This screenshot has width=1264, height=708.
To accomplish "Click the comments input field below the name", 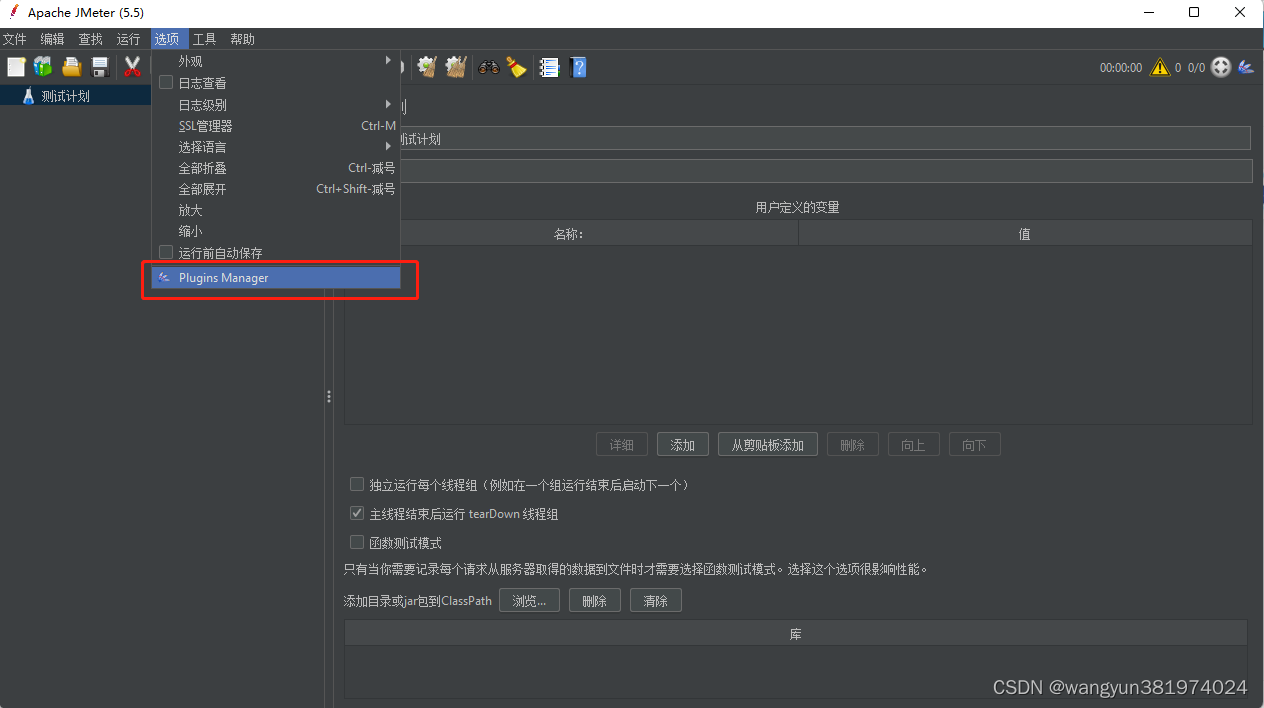I will point(825,171).
